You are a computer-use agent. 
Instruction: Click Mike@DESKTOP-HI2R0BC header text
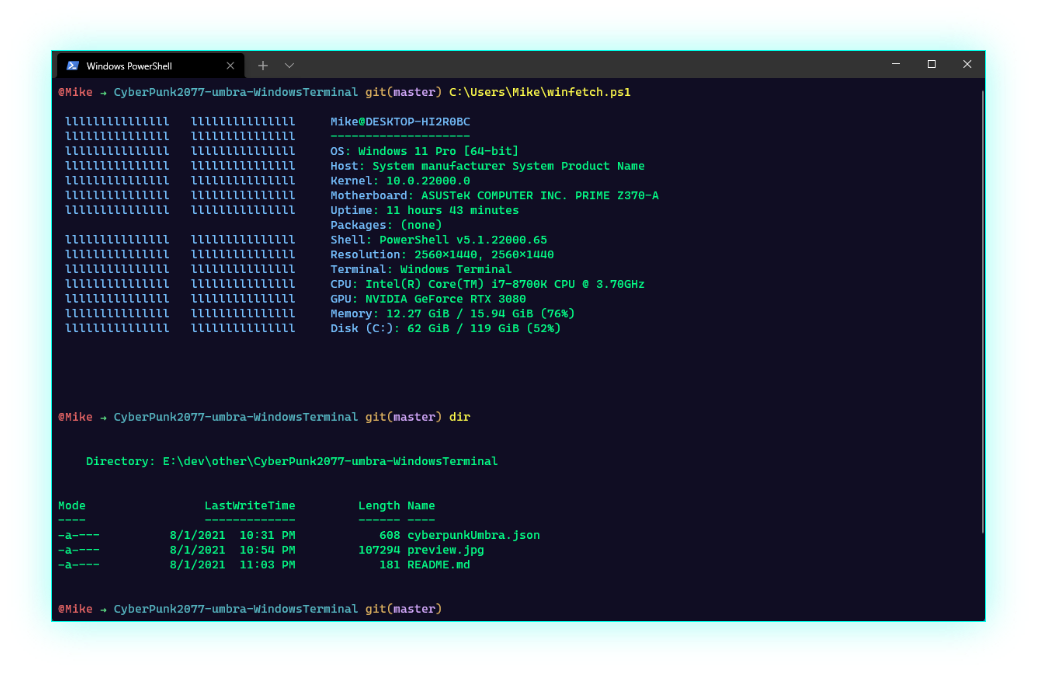pos(400,122)
